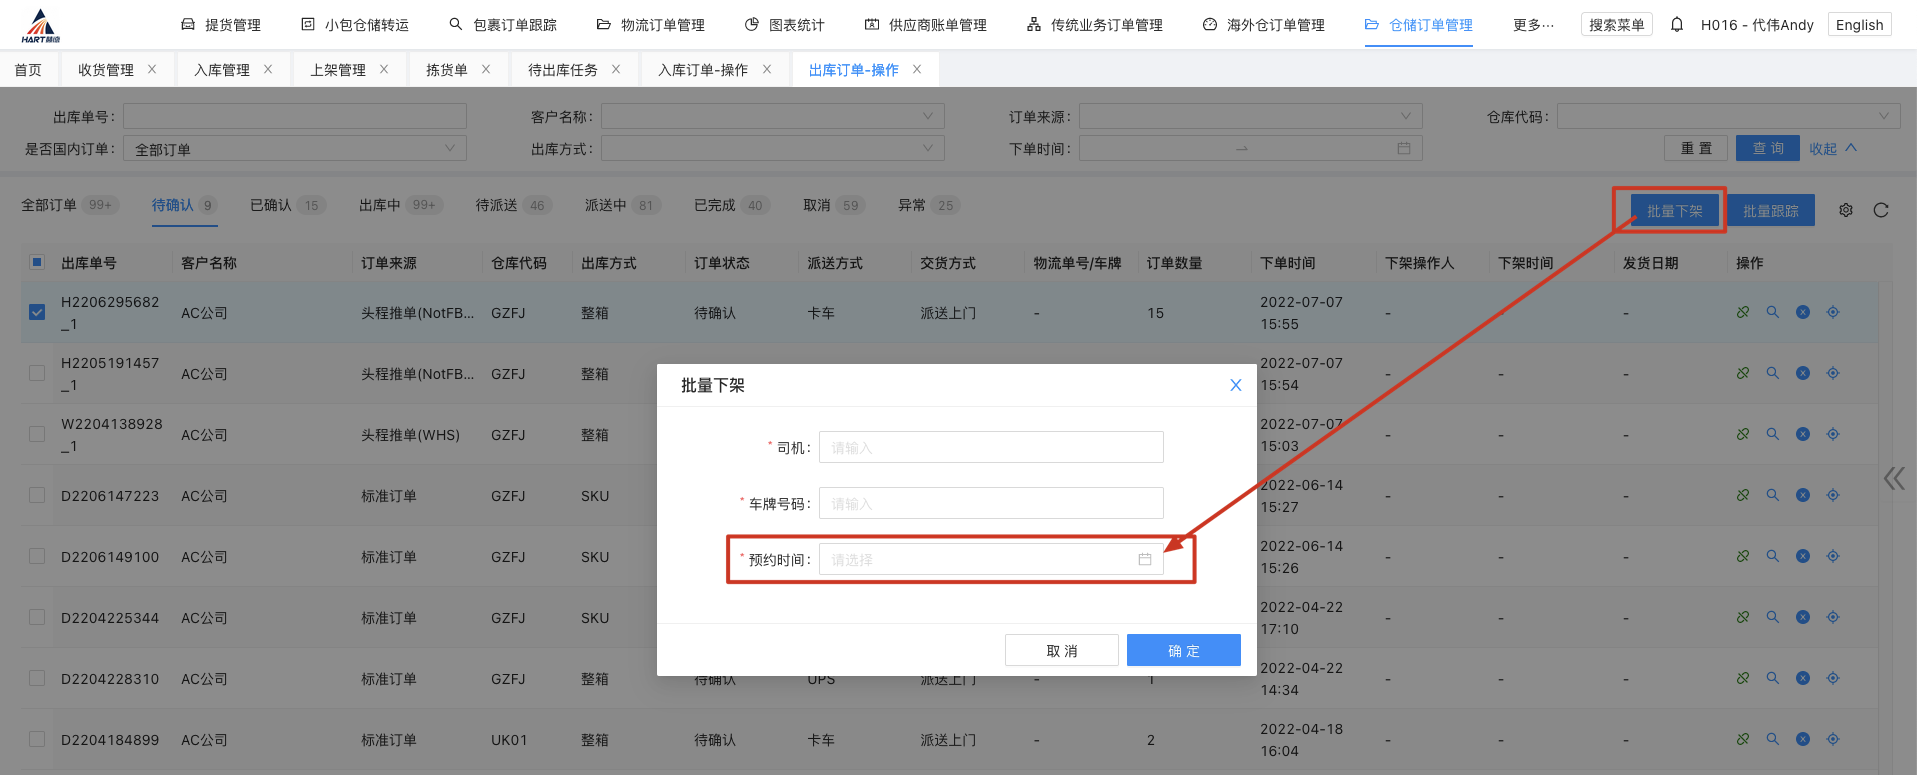Click tracking target icon for order D2204184899
This screenshot has width=1917, height=775.
pos(1833,739)
